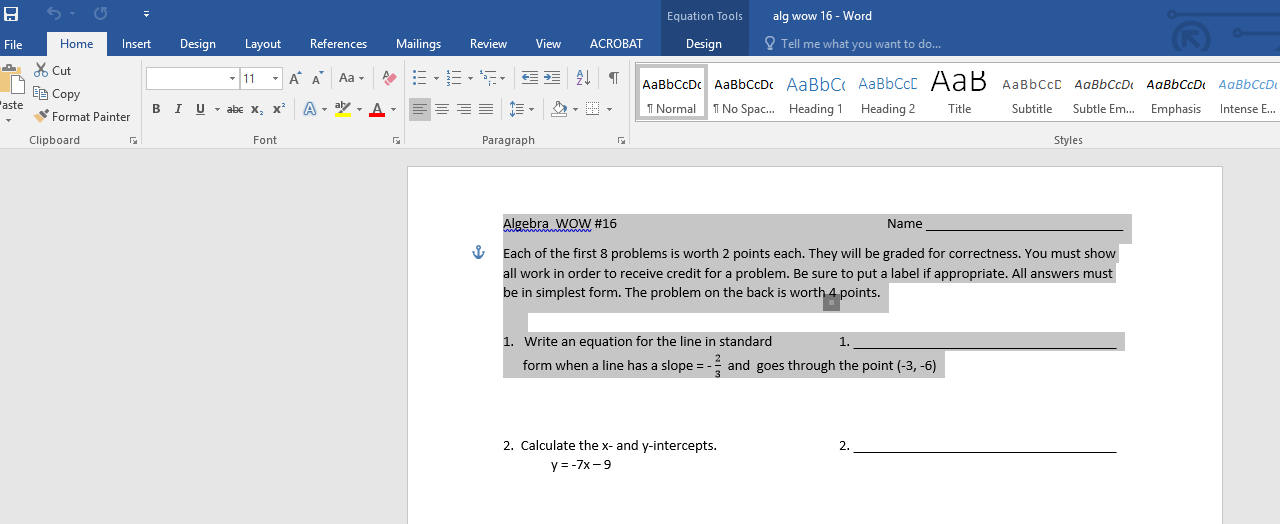The height and width of the screenshot is (524, 1280).
Task: Click the object anchor icon in margin
Action: pos(478,253)
